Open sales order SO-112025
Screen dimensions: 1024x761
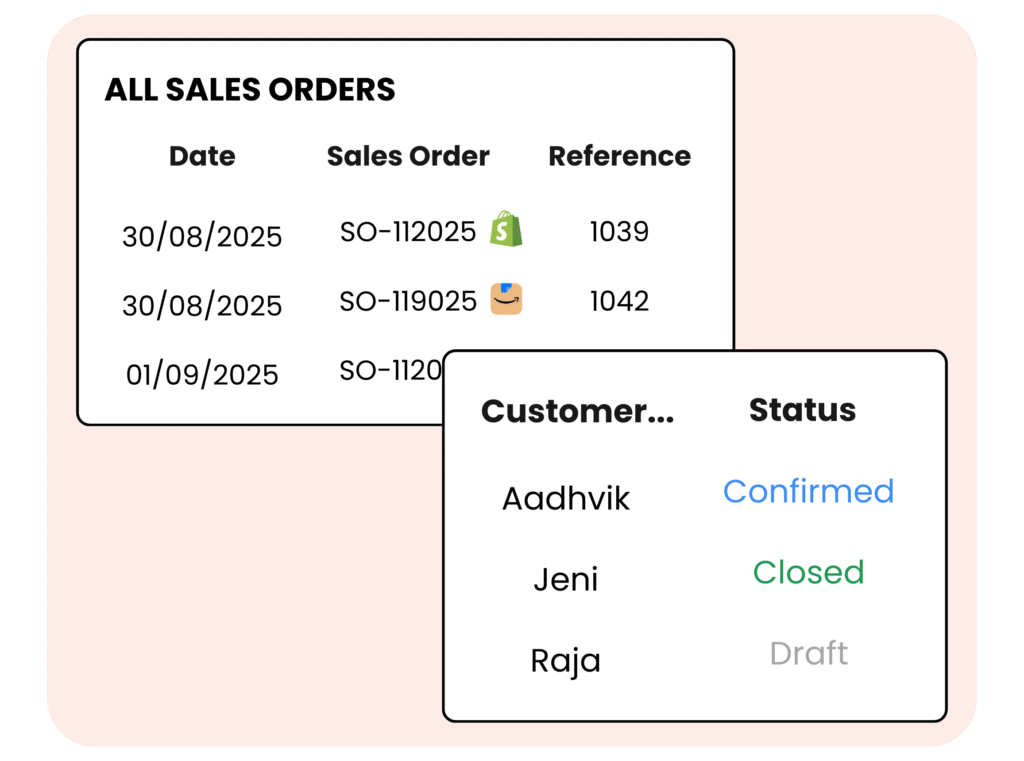pyautogui.click(x=407, y=232)
